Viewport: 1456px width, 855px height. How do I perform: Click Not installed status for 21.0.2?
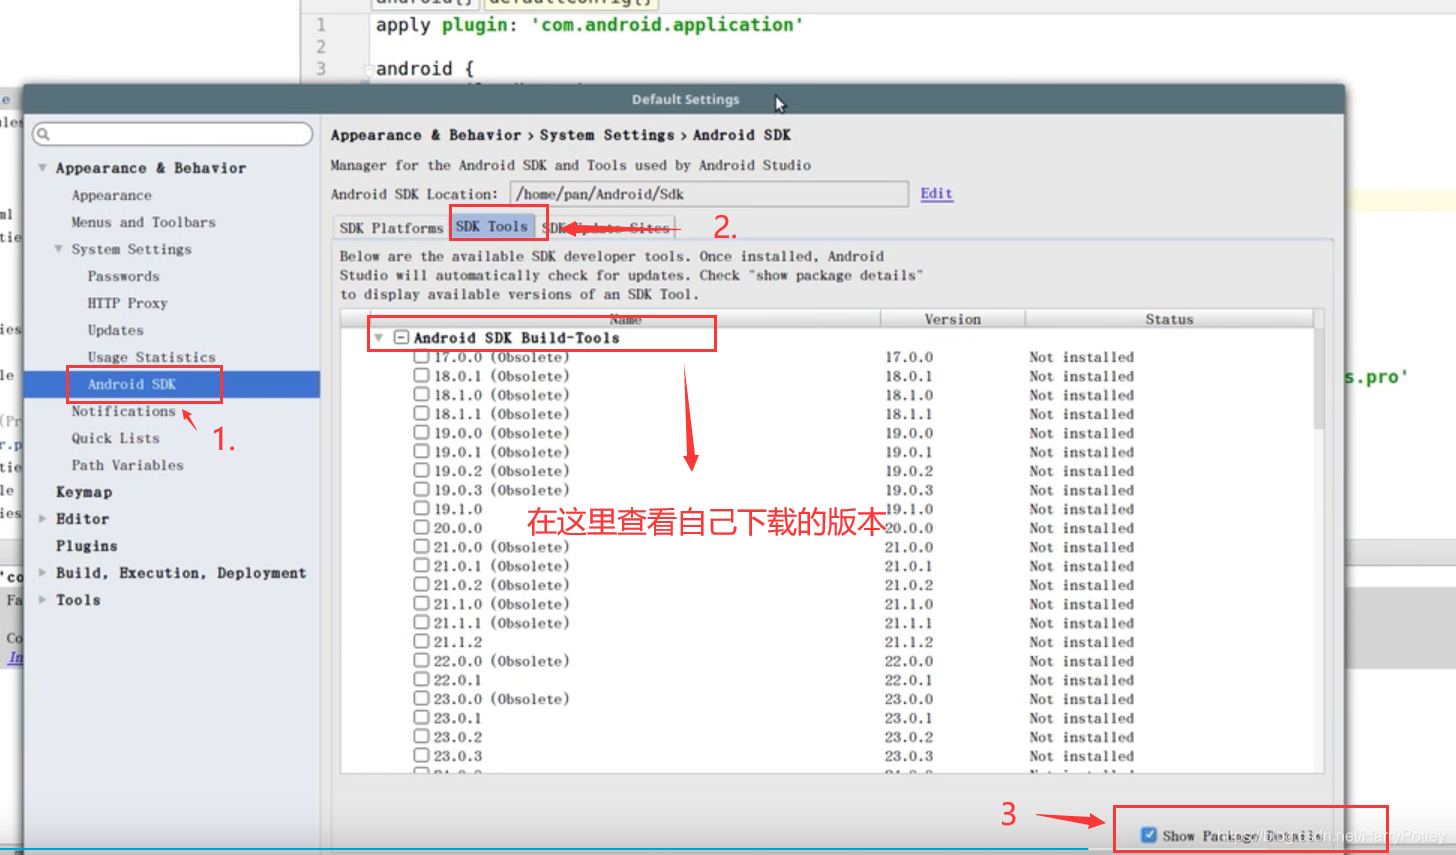(1081, 585)
